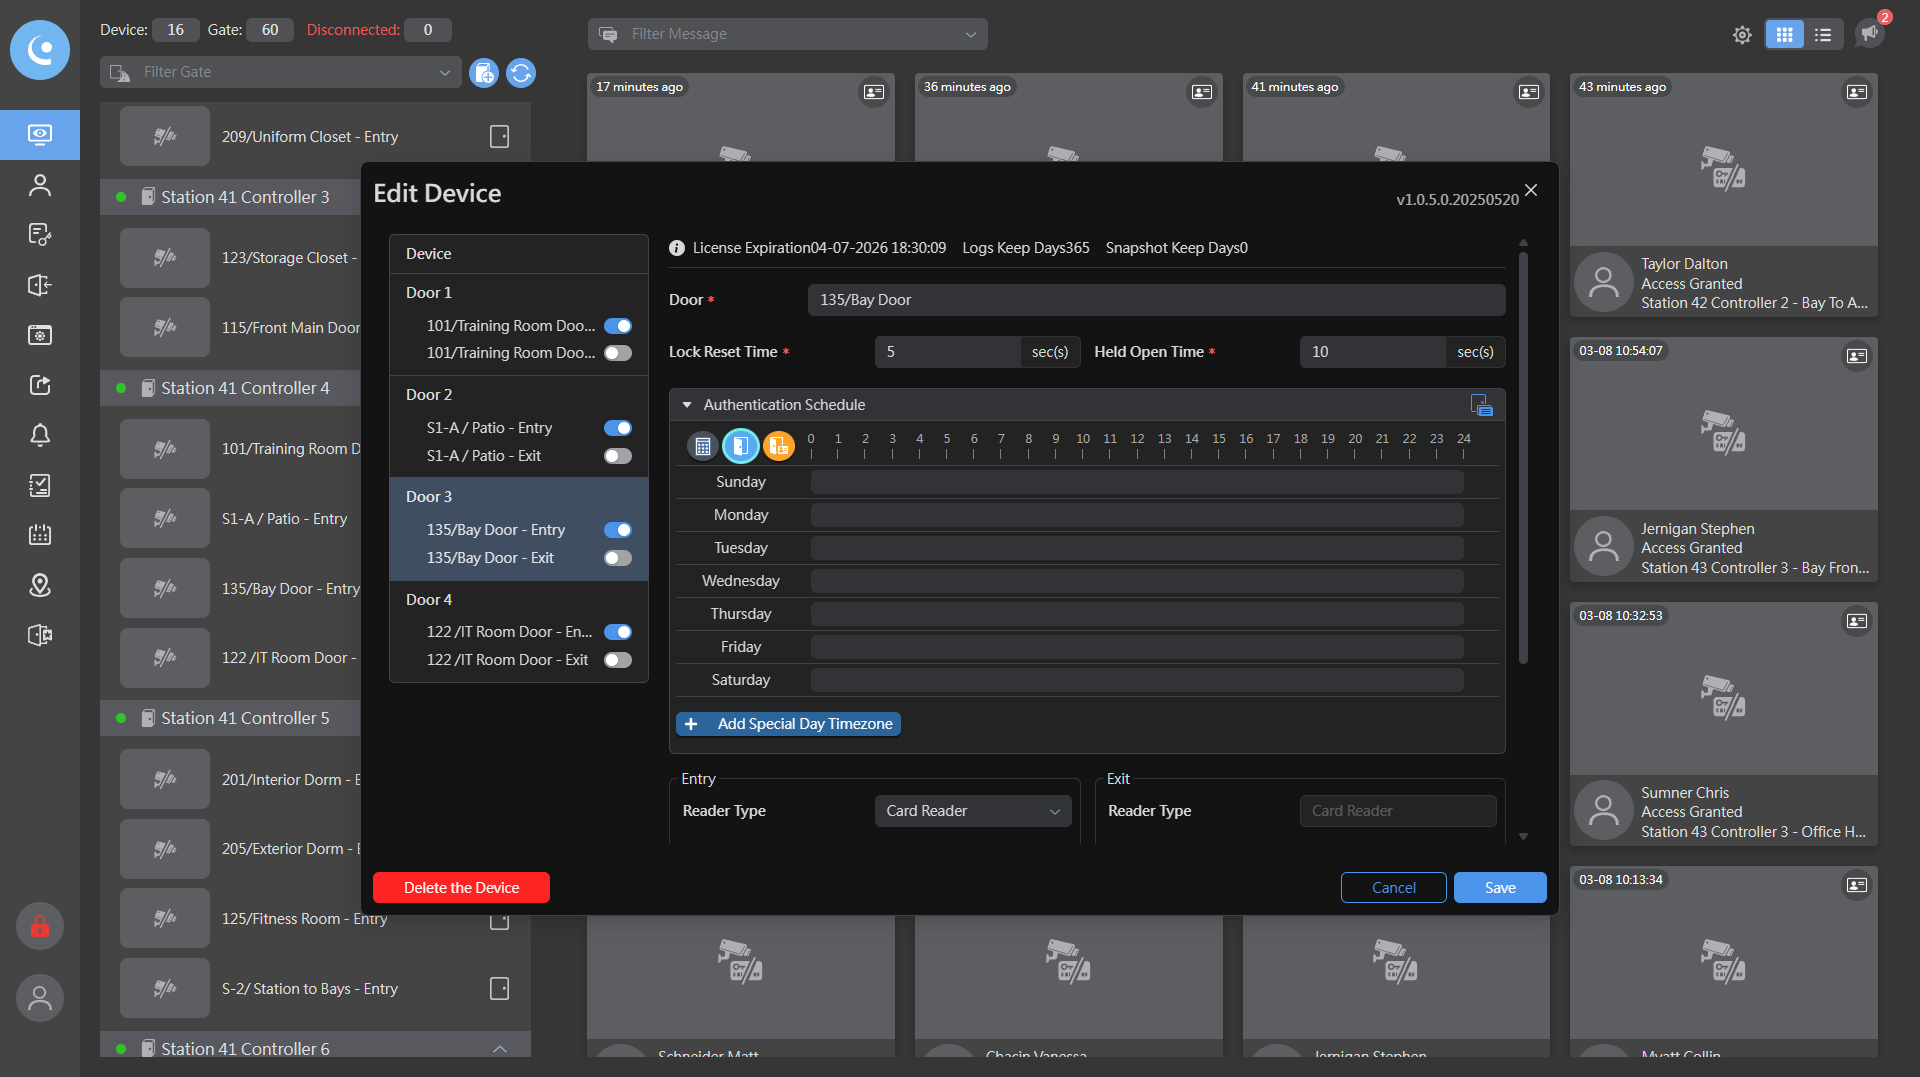
Task: Collapse the Authentication Schedule section
Action: (x=687, y=405)
